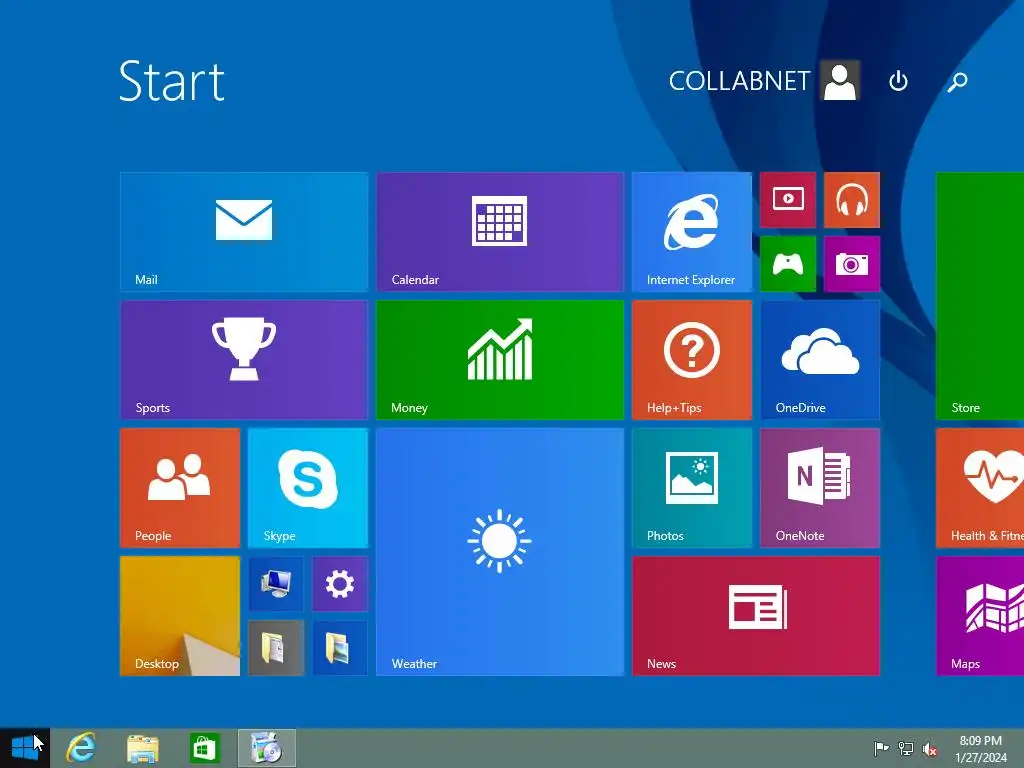
Task: Open the Pictures folder small tile
Action: pos(340,647)
